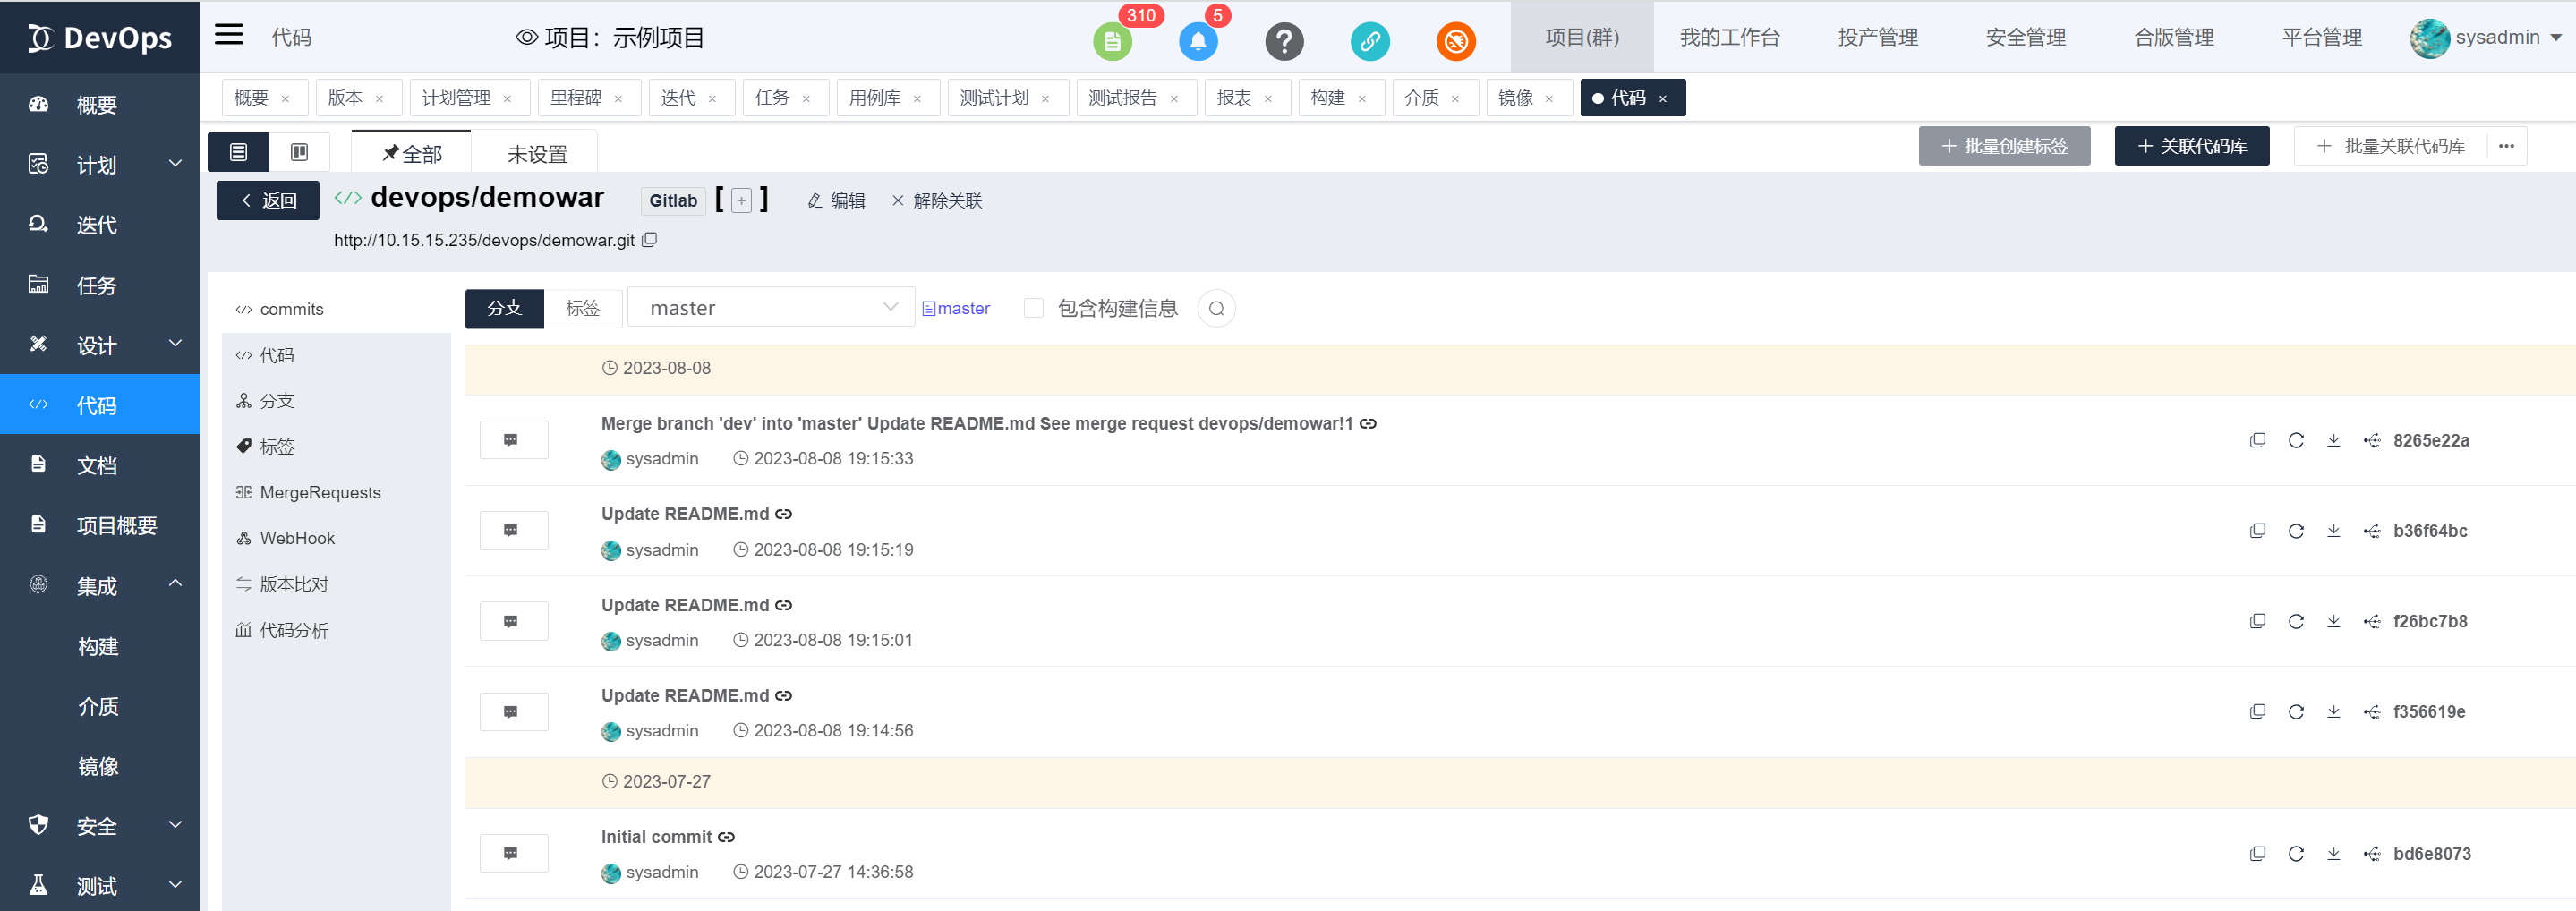Viewport: 2576px width, 911px height.
Task: Open the master branch dropdown
Action: pos(770,308)
